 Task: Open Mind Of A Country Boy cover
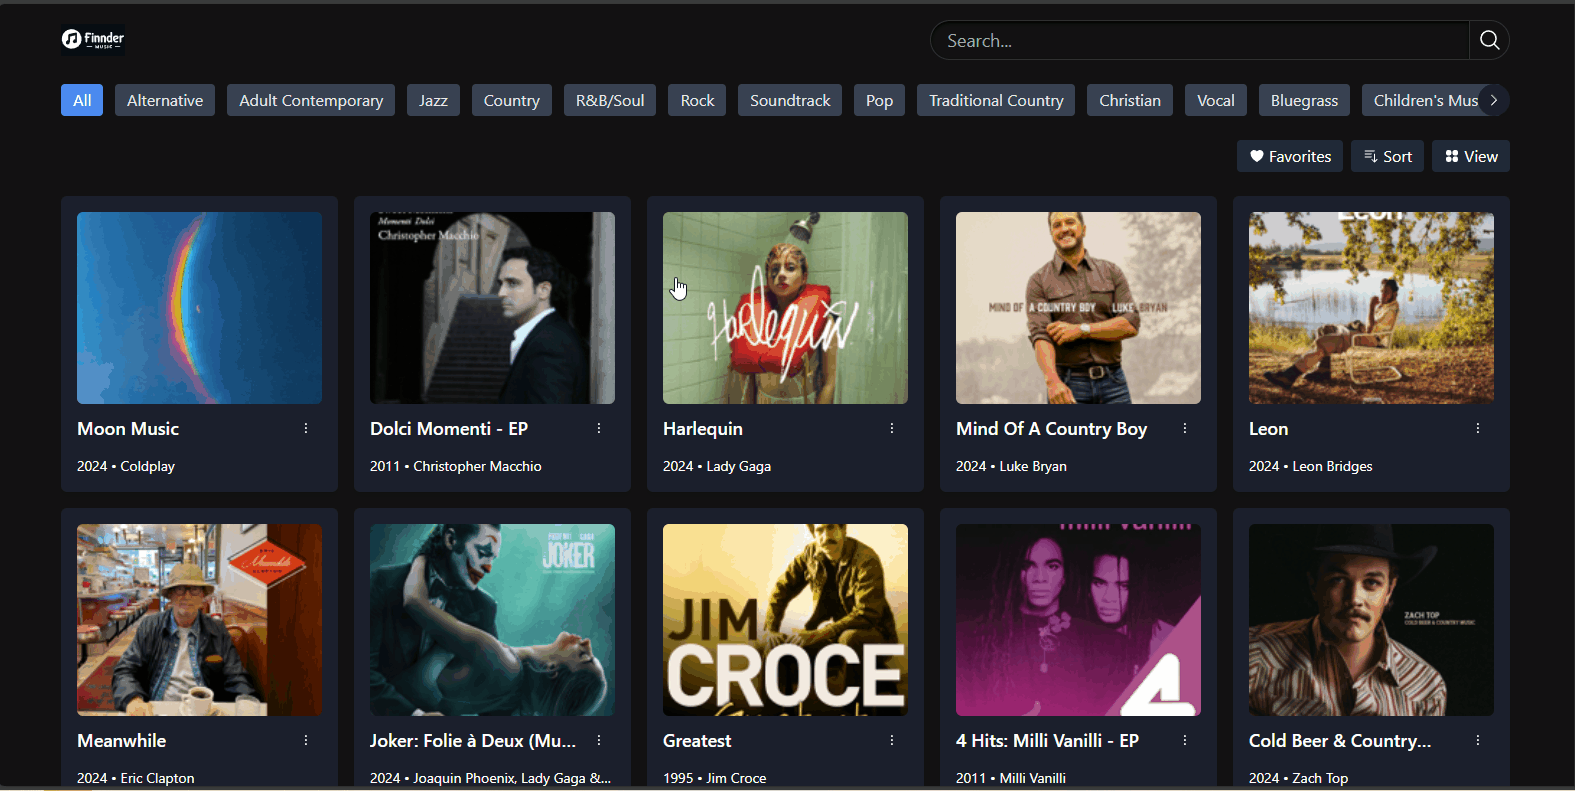point(1078,308)
